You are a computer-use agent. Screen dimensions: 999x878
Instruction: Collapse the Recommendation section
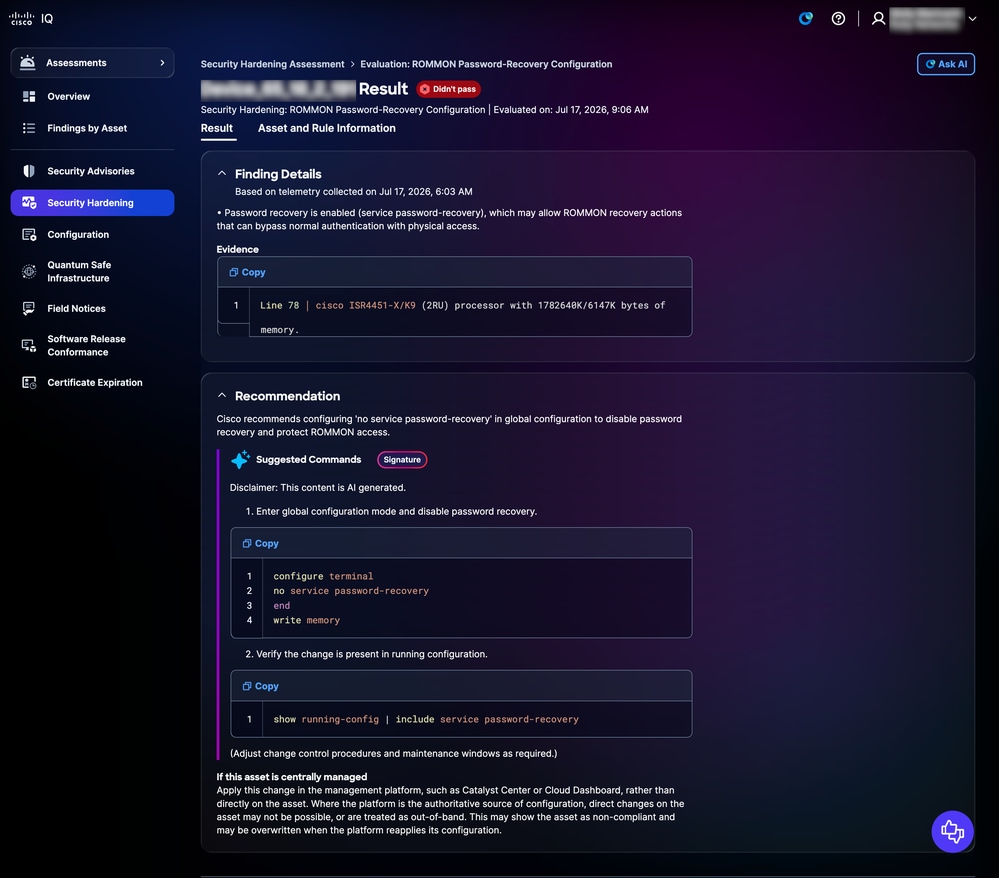tap(222, 396)
